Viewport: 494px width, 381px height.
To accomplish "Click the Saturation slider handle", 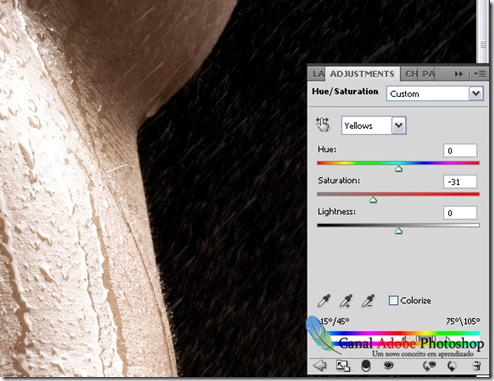I will tap(373, 200).
